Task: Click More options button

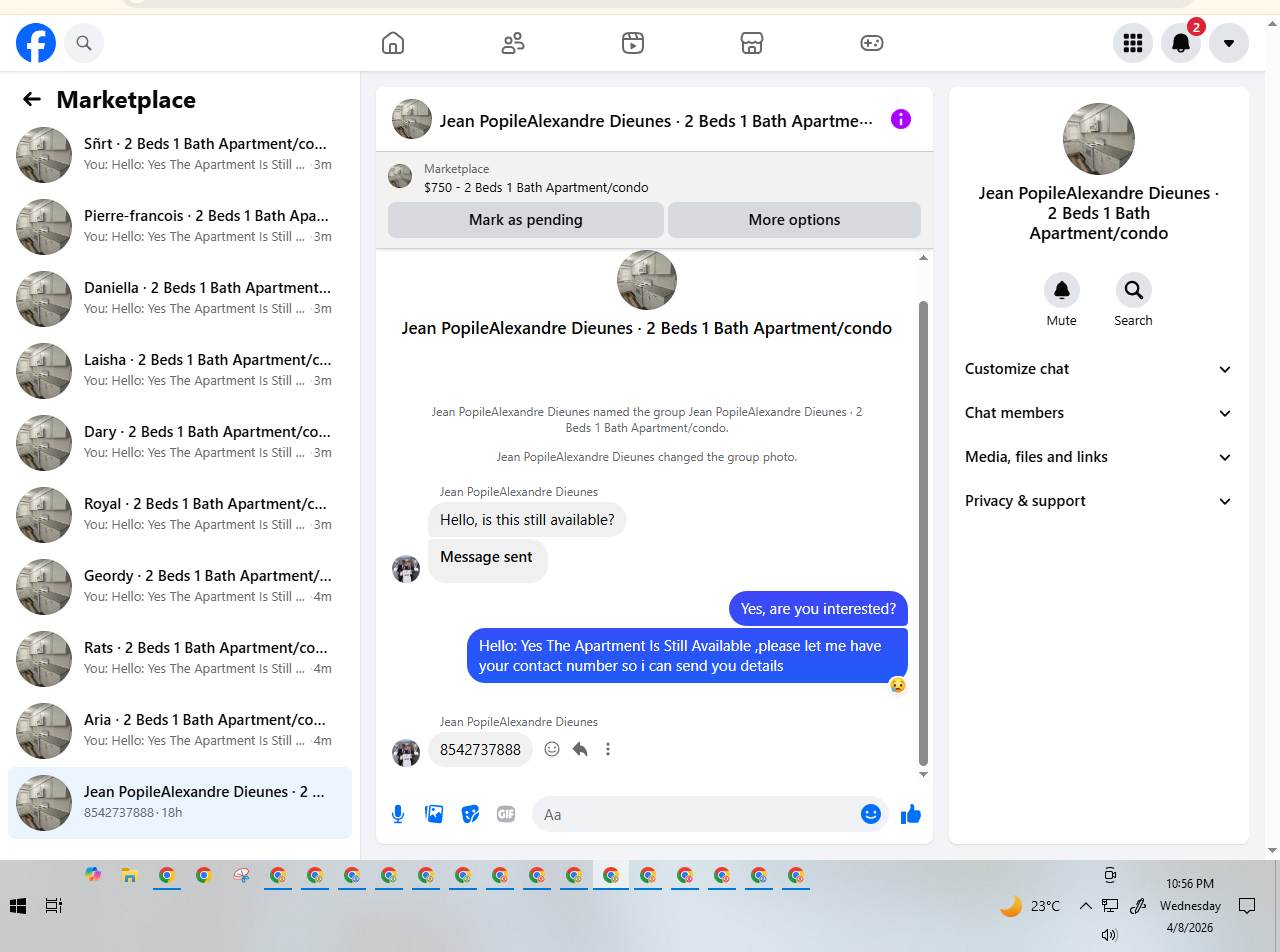Action: click(794, 220)
